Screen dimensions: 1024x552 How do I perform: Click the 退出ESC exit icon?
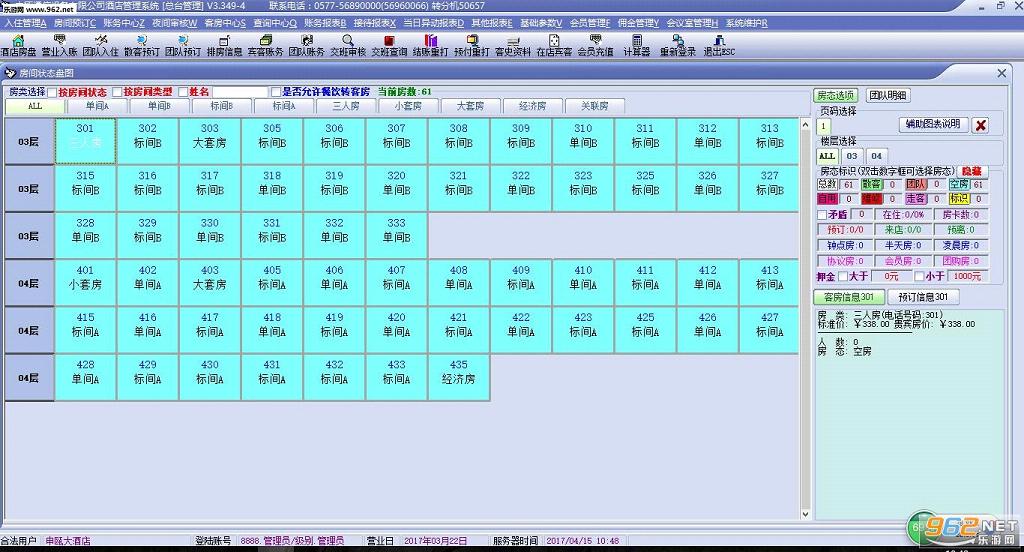coord(719,46)
